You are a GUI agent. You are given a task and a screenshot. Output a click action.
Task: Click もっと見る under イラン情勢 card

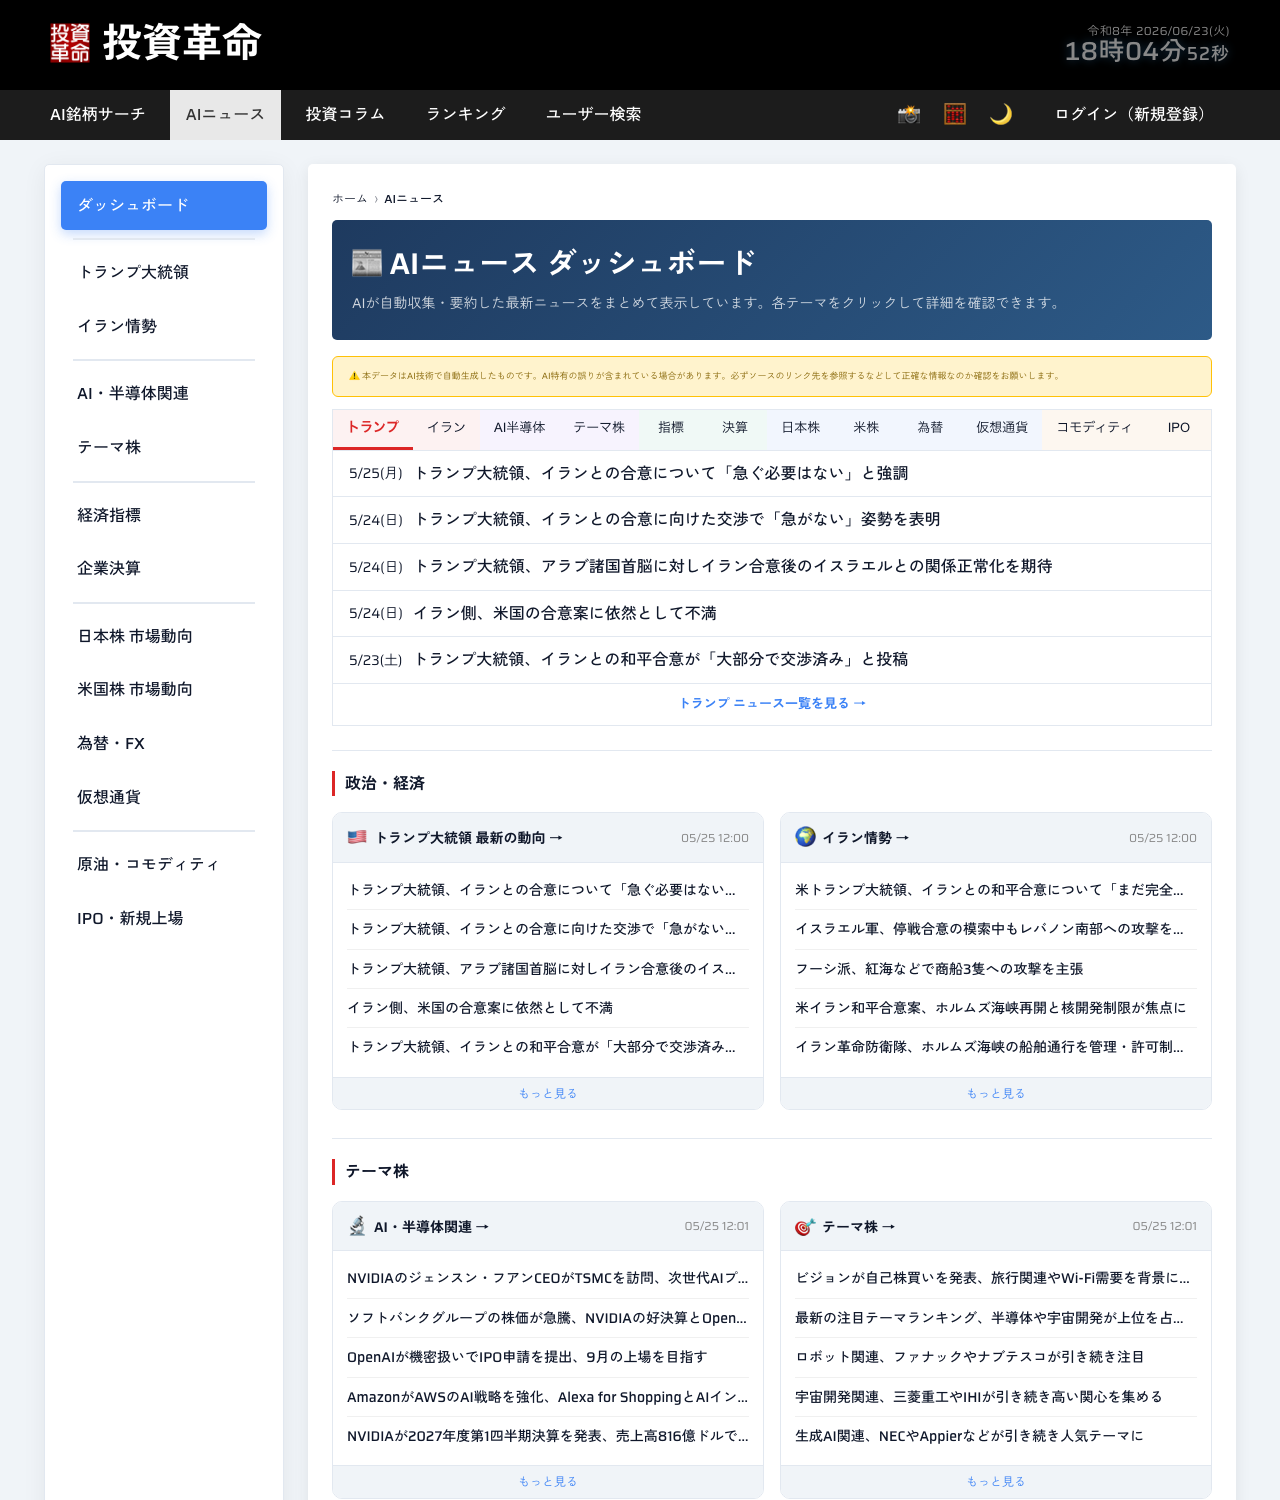pyautogui.click(x=996, y=1094)
